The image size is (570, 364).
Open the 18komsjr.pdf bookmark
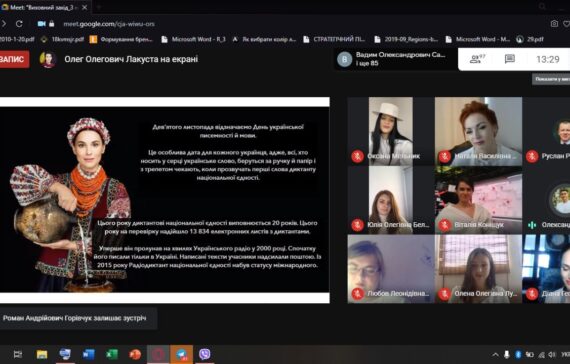click(x=63, y=39)
